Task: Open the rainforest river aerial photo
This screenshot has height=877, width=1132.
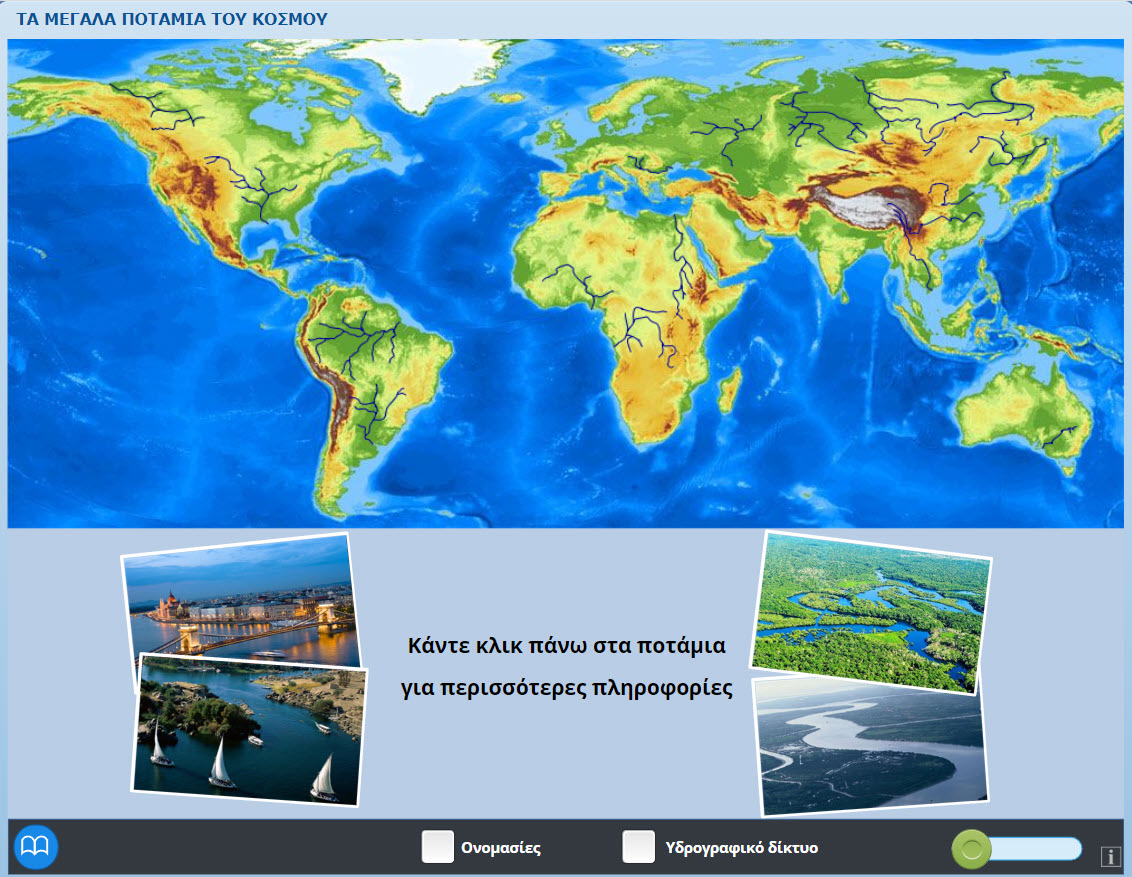Action: [x=871, y=614]
